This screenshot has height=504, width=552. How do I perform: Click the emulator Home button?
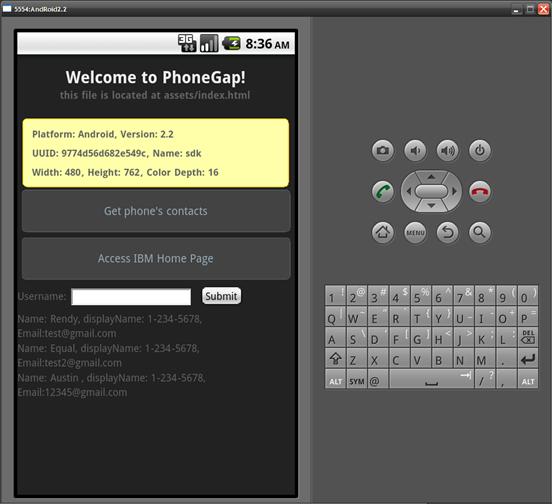coord(383,232)
